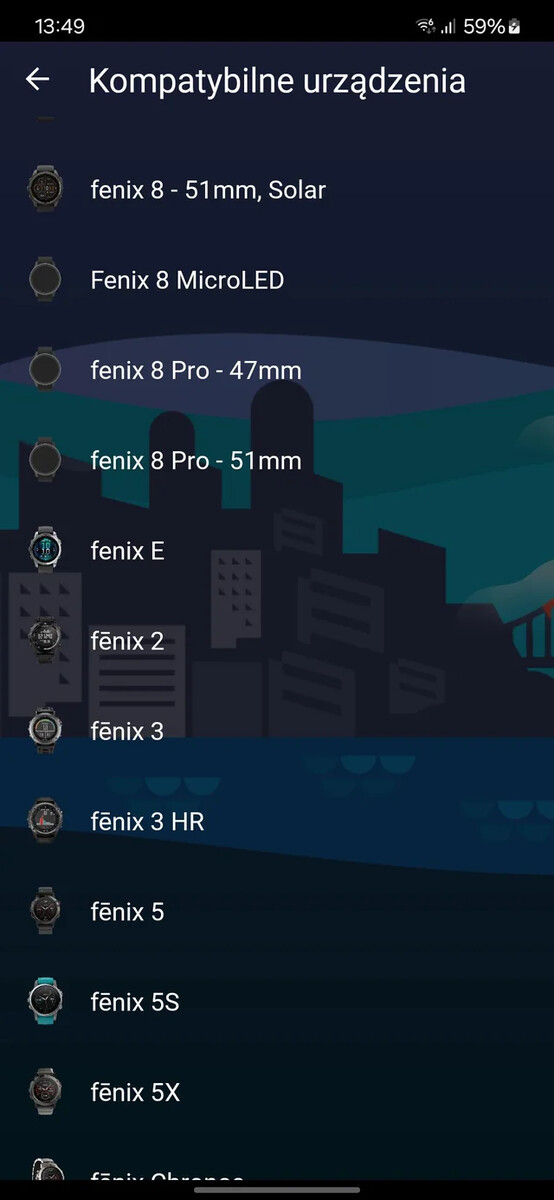This screenshot has height=1200, width=554.
Task: Click the Fenix 8 MicroLED watch icon
Action: tap(45, 279)
